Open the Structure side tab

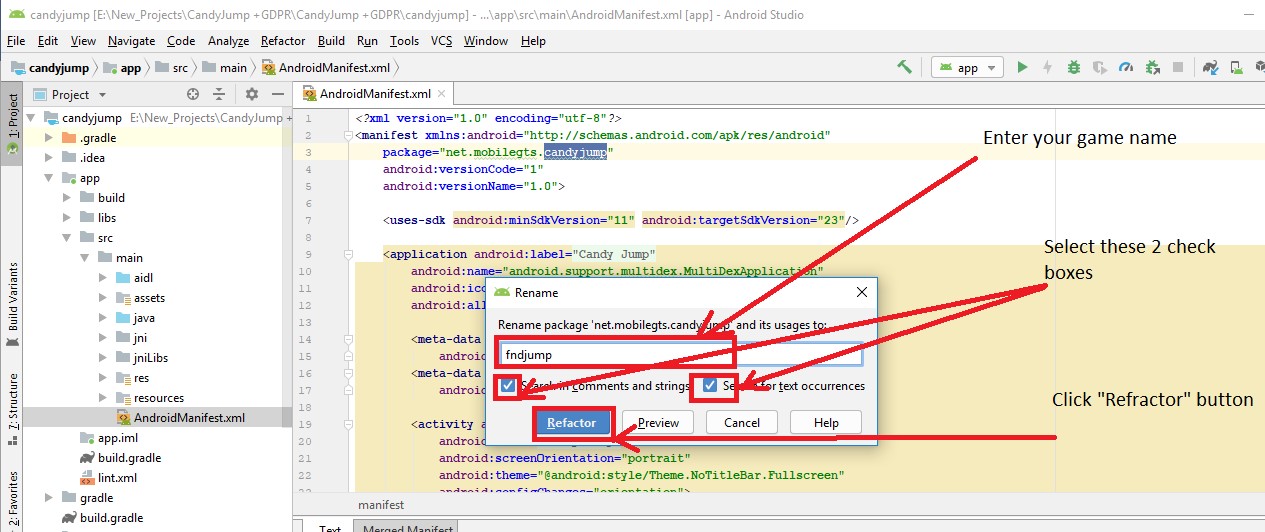click(x=12, y=410)
